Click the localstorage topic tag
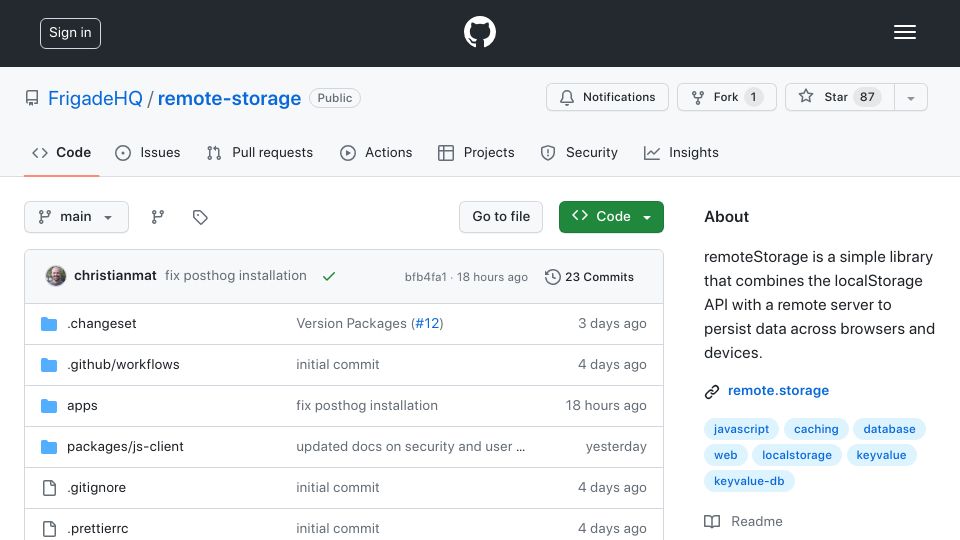This screenshot has height=540, width=960. [797, 455]
